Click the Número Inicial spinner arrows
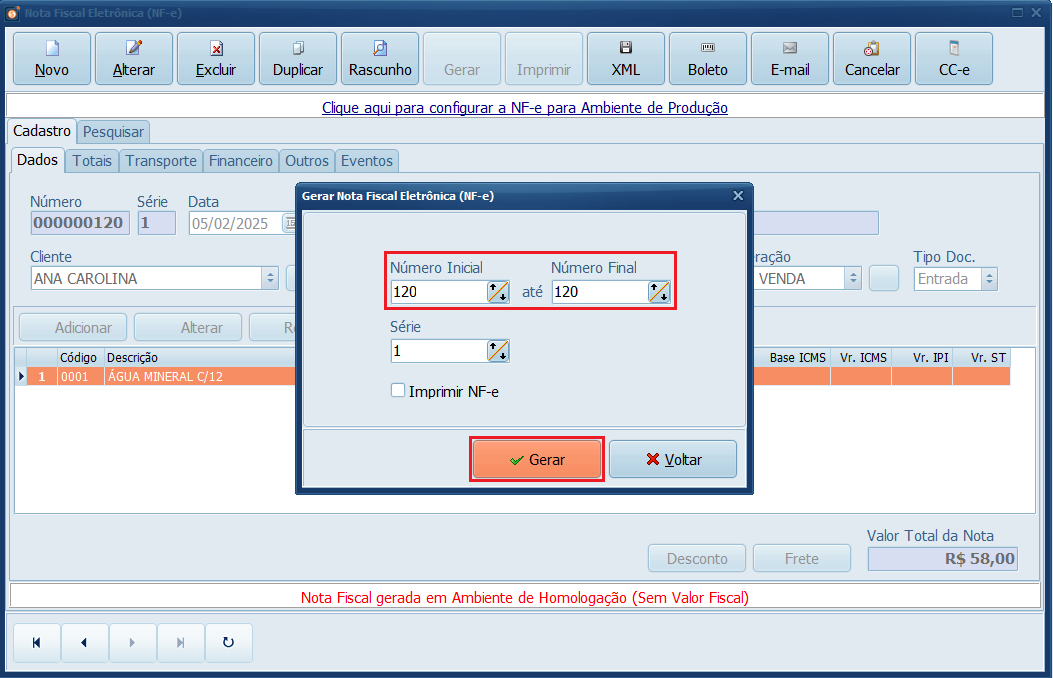 click(x=498, y=292)
